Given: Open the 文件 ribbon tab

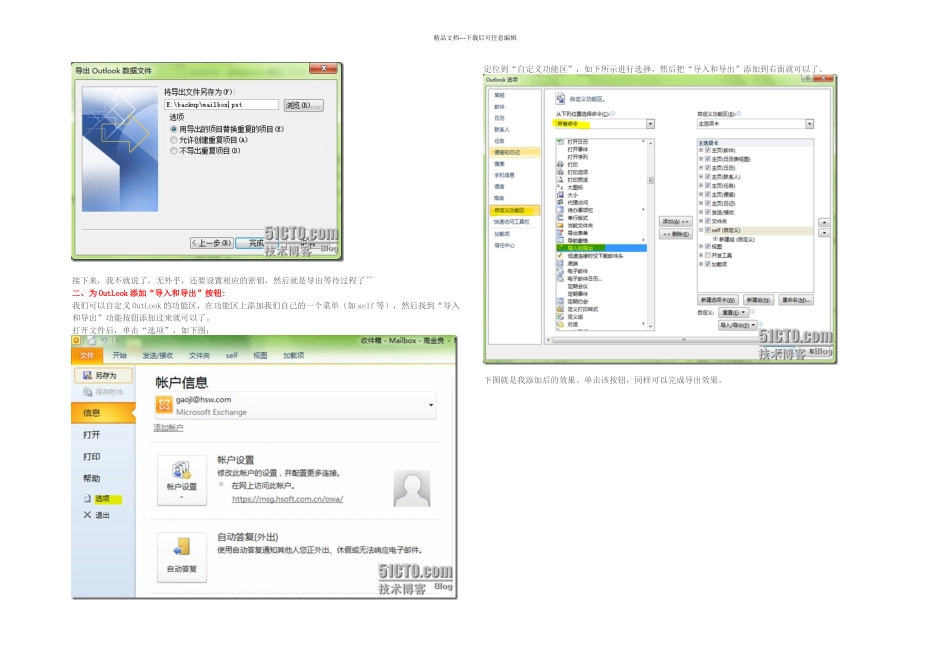Looking at the screenshot, I should (x=87, y=356).
